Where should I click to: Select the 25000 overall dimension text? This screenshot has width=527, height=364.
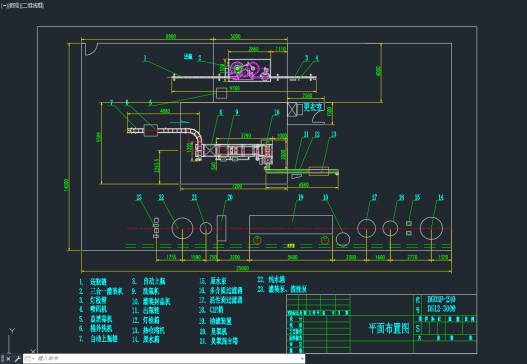coord(242,268)
